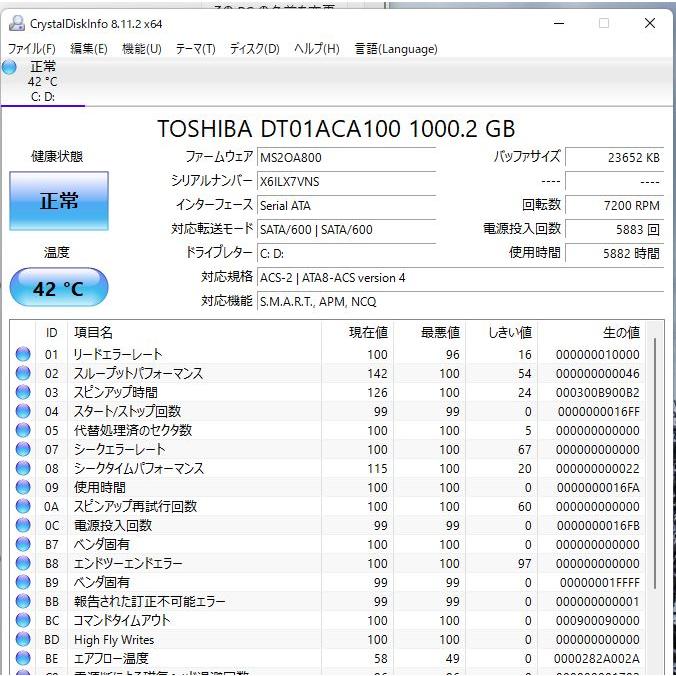Click status orb for BE エアフロー温度
The height and width of the screenshot is (676, 676).
pyautogui.click(x=23, y=658)
